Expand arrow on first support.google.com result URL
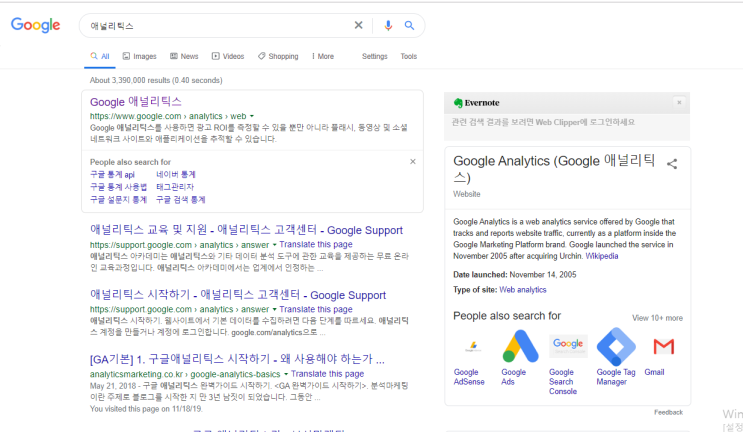The width and height of the screenshot is (743, 432). click(x=274, y=245)
